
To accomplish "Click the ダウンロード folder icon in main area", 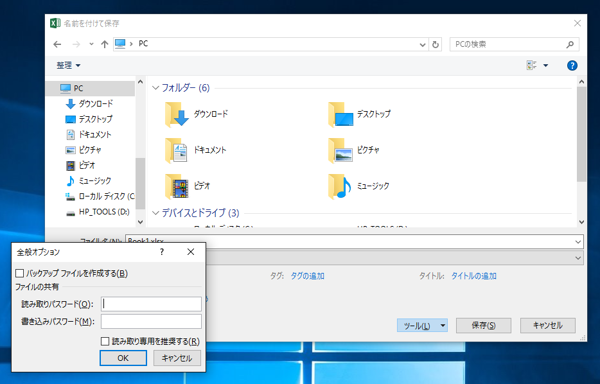I will pyautogui.click(x=176, y=114).
